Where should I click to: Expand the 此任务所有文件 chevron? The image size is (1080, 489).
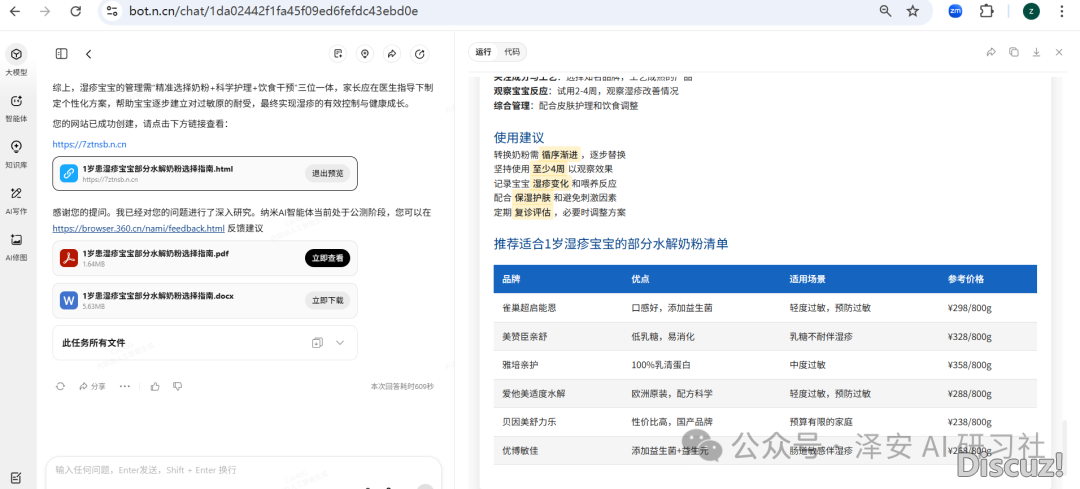coord(340,342)
